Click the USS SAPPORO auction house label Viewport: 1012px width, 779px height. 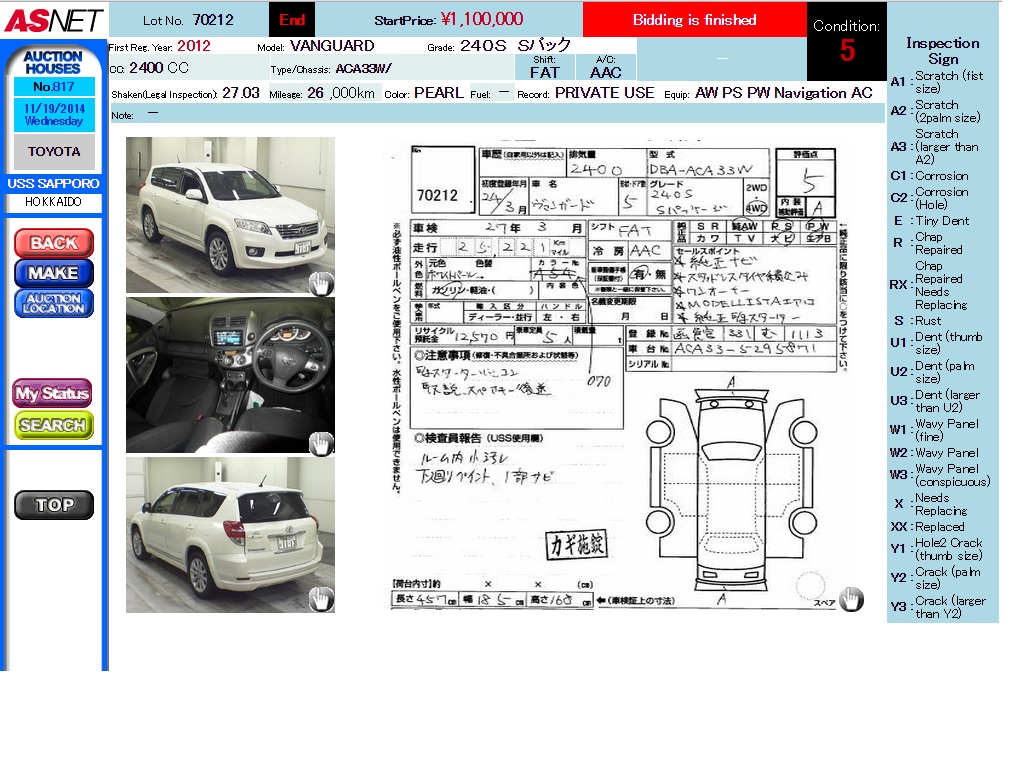(54, 184)
